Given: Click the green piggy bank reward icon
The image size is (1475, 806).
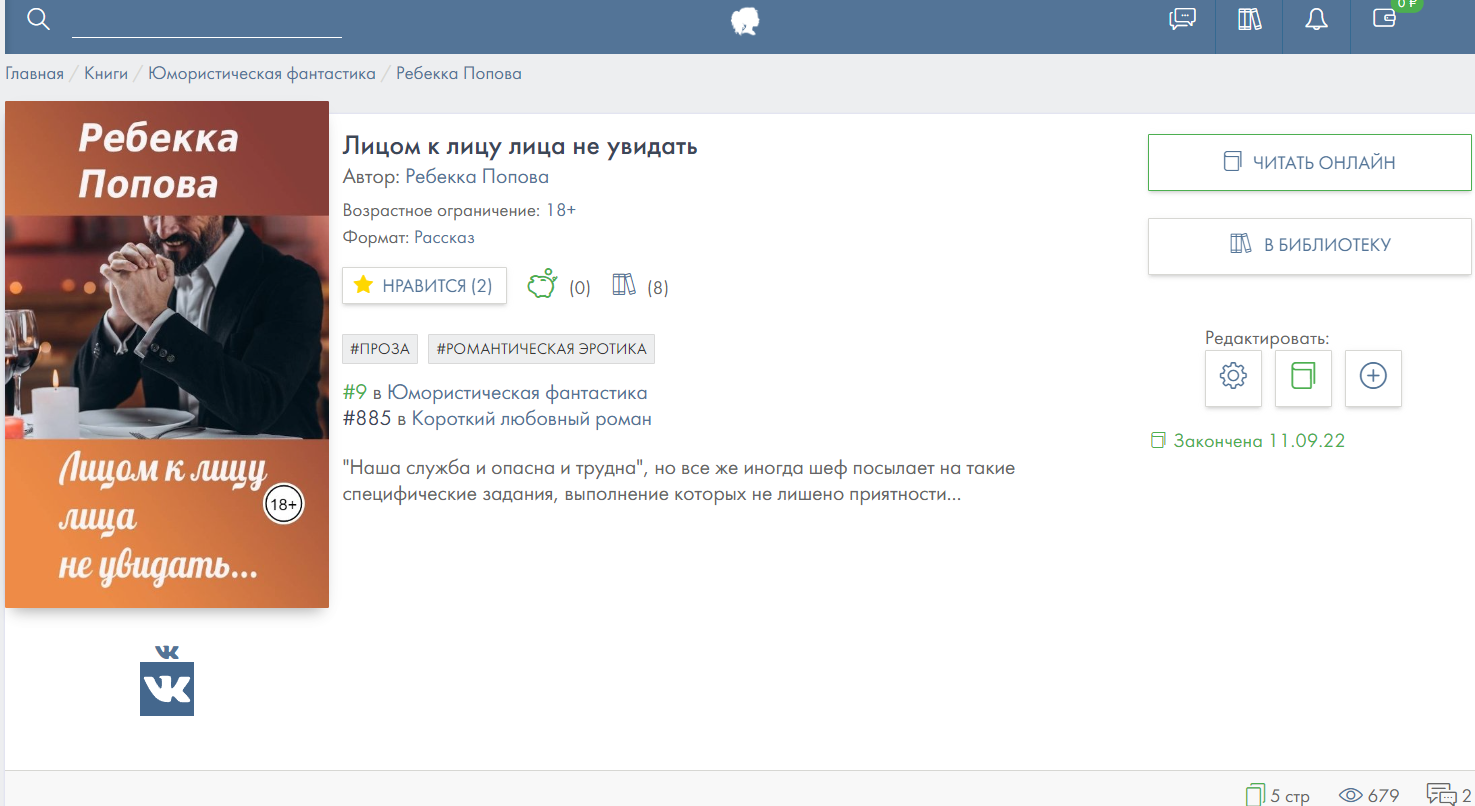Looking at the screenshot, I should pos(542,285).
